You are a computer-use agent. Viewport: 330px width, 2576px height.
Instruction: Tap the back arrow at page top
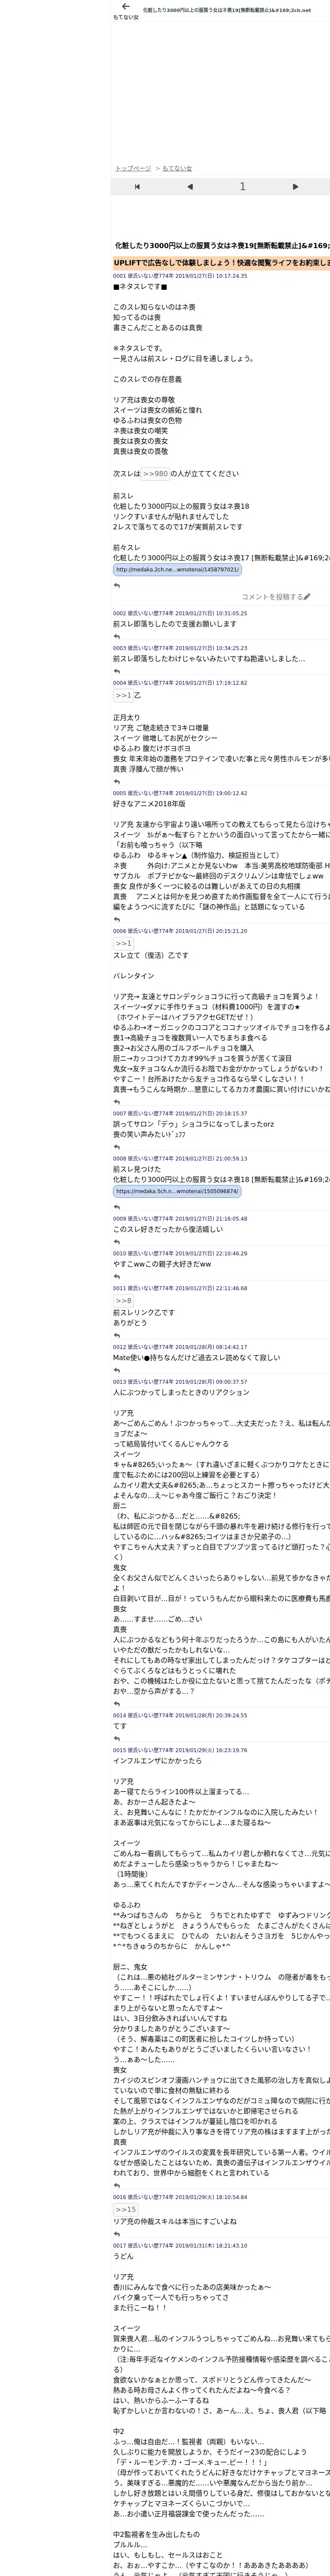coord(126,7)
